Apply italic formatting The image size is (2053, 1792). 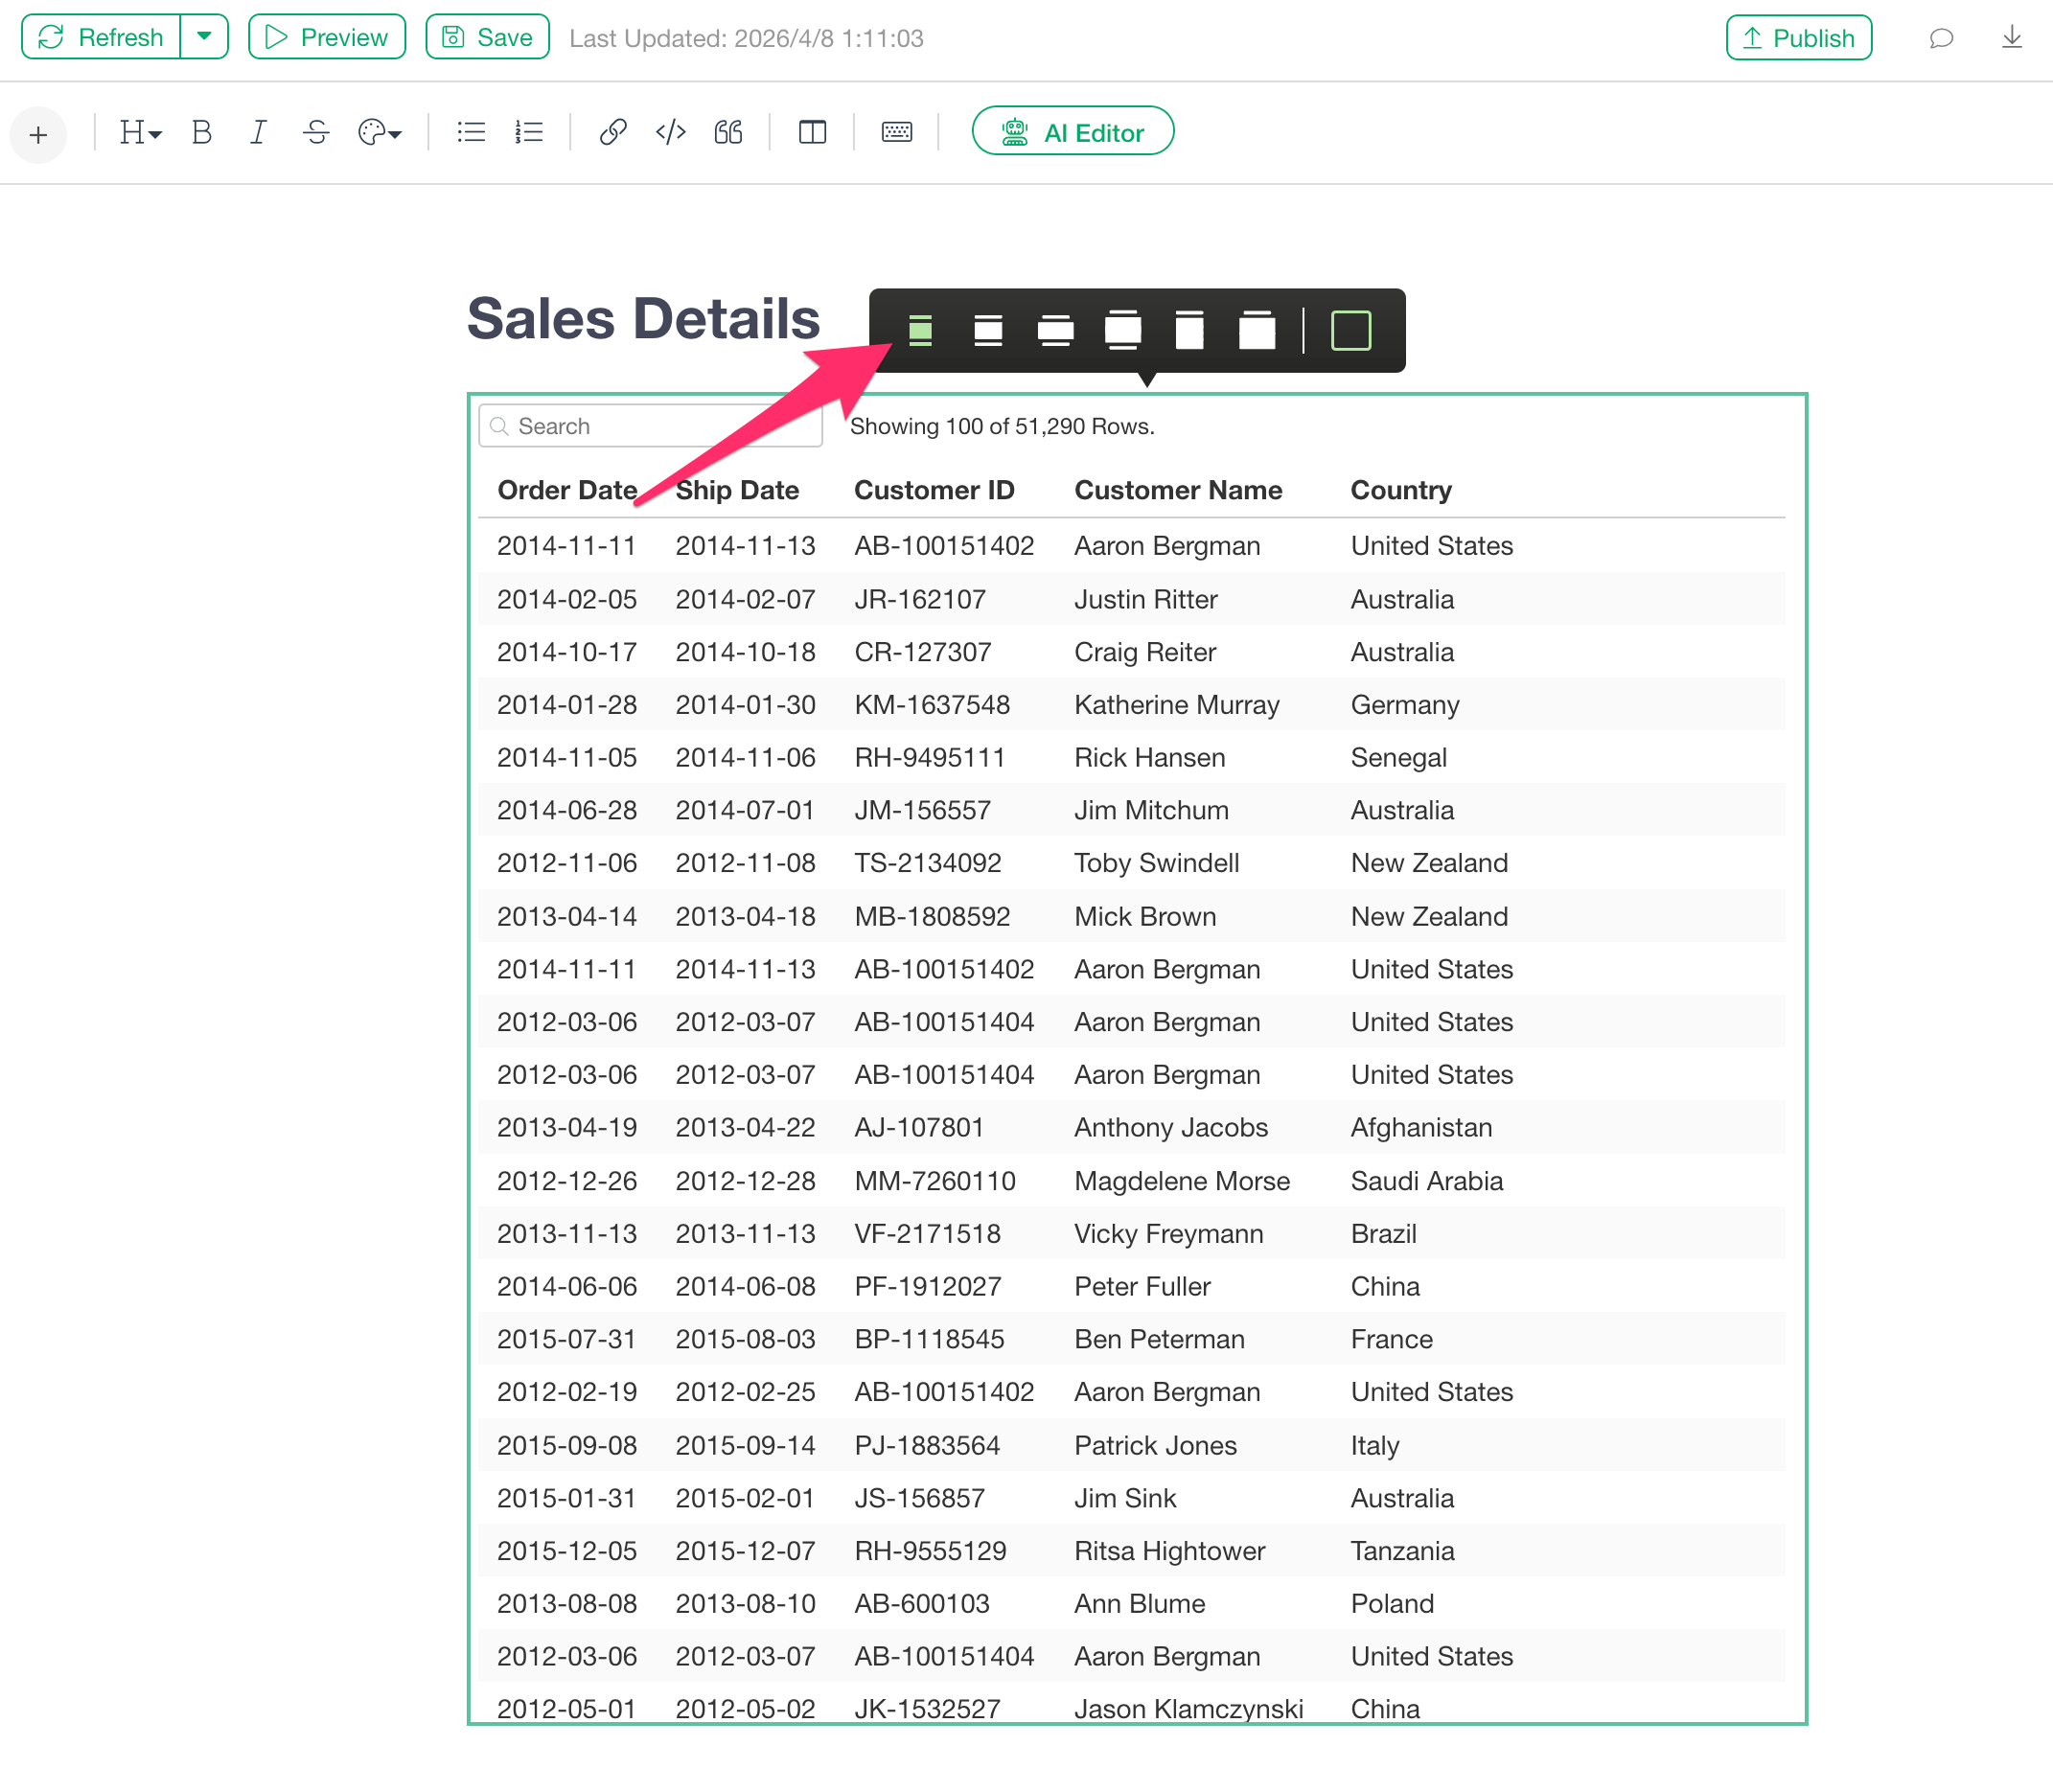pos(258,132)
